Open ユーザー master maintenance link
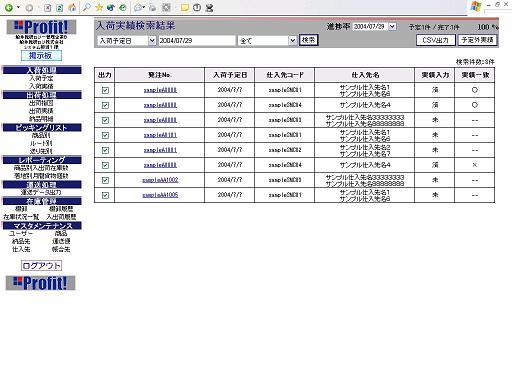Viewport: 512px width, 384px height. tap(21, 233)
